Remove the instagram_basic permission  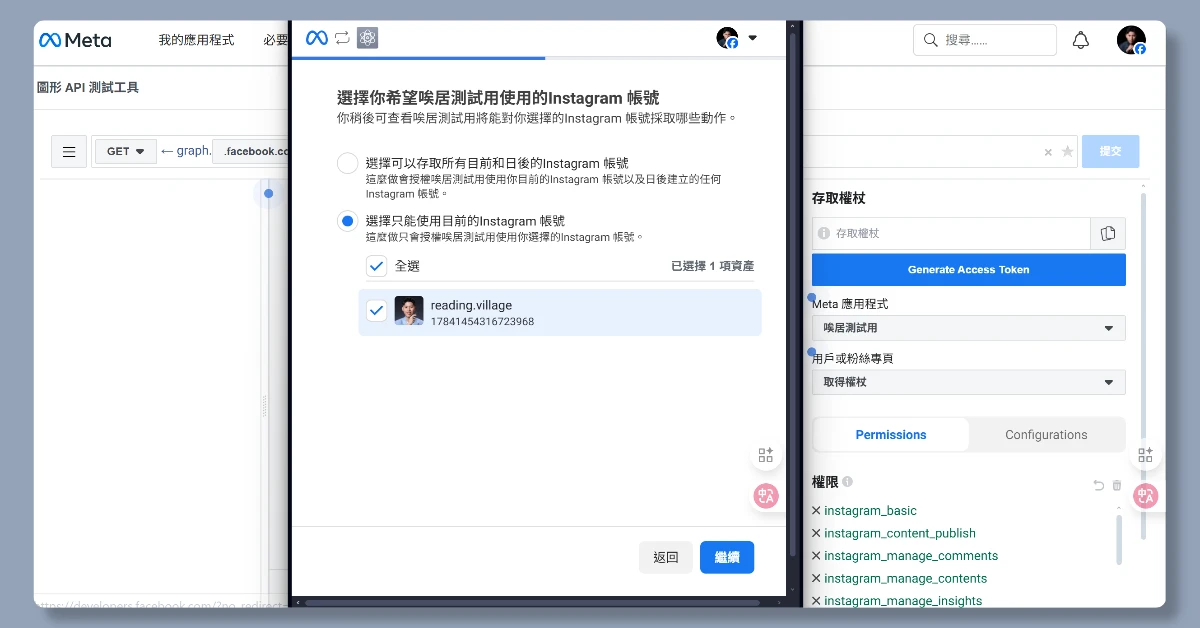coord(816,511)
